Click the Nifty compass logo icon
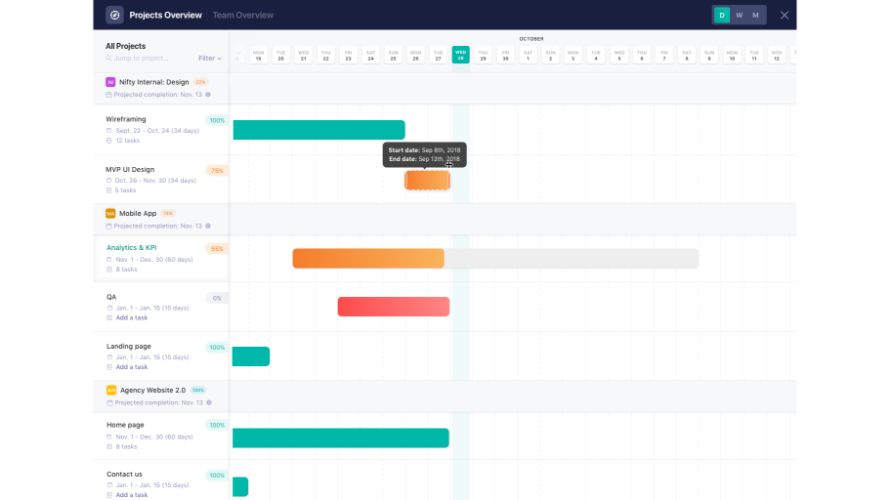Viewport: 890px width, 500px height. [115, 15]
